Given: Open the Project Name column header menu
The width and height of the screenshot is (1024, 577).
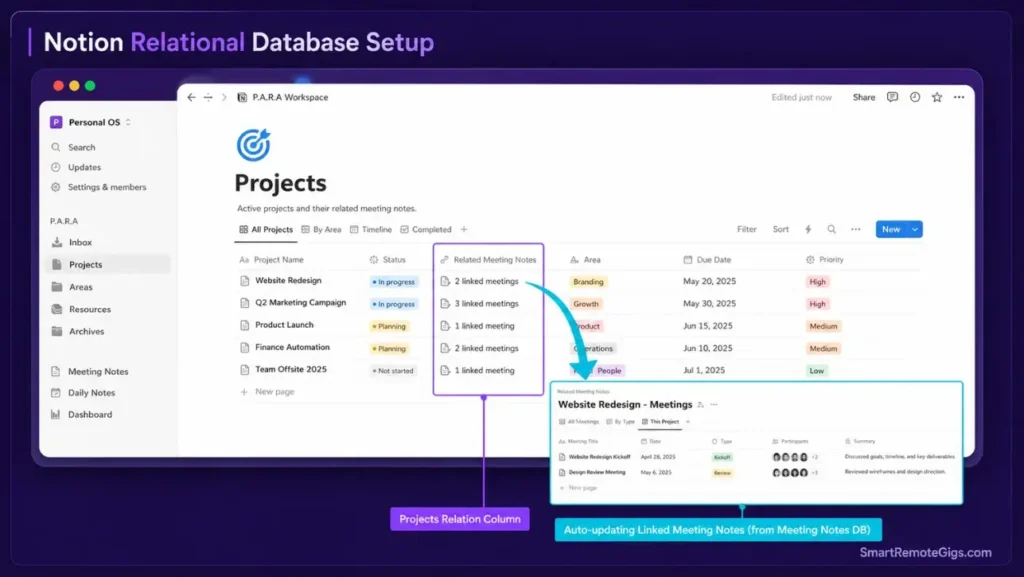Looking at the screenshot, I should pos(271,260).
